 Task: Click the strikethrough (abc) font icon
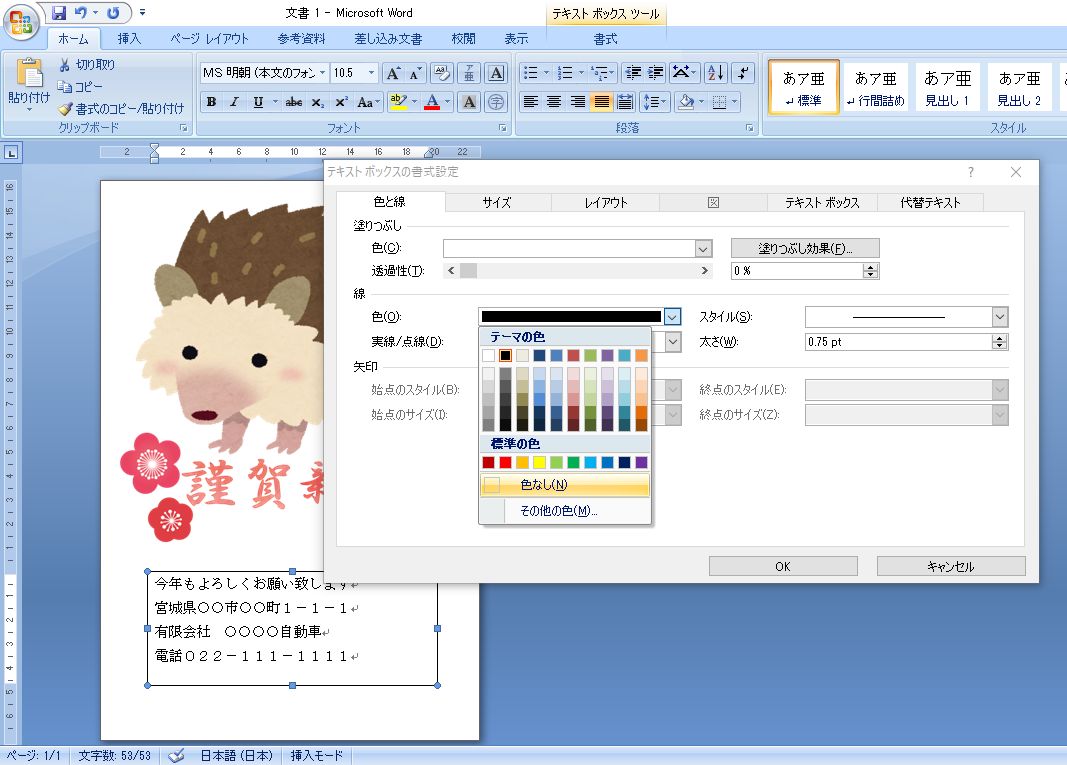pos(294,102)
